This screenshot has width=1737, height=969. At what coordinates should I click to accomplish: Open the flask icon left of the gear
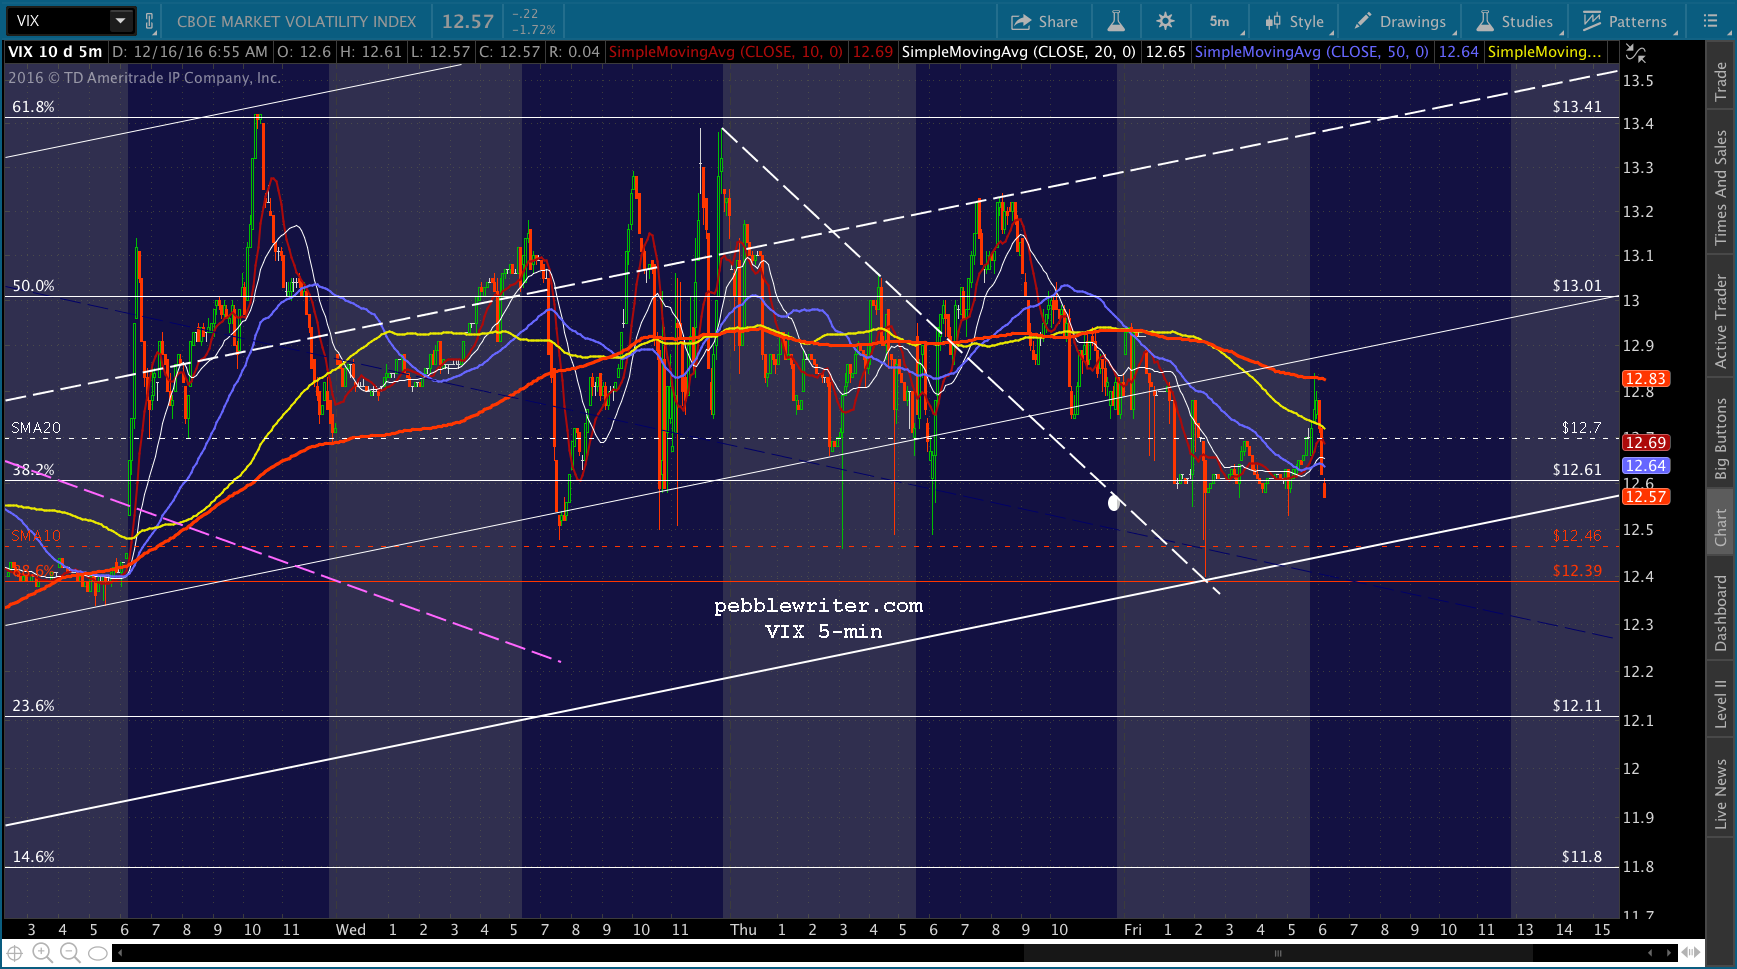[1116, 21]
